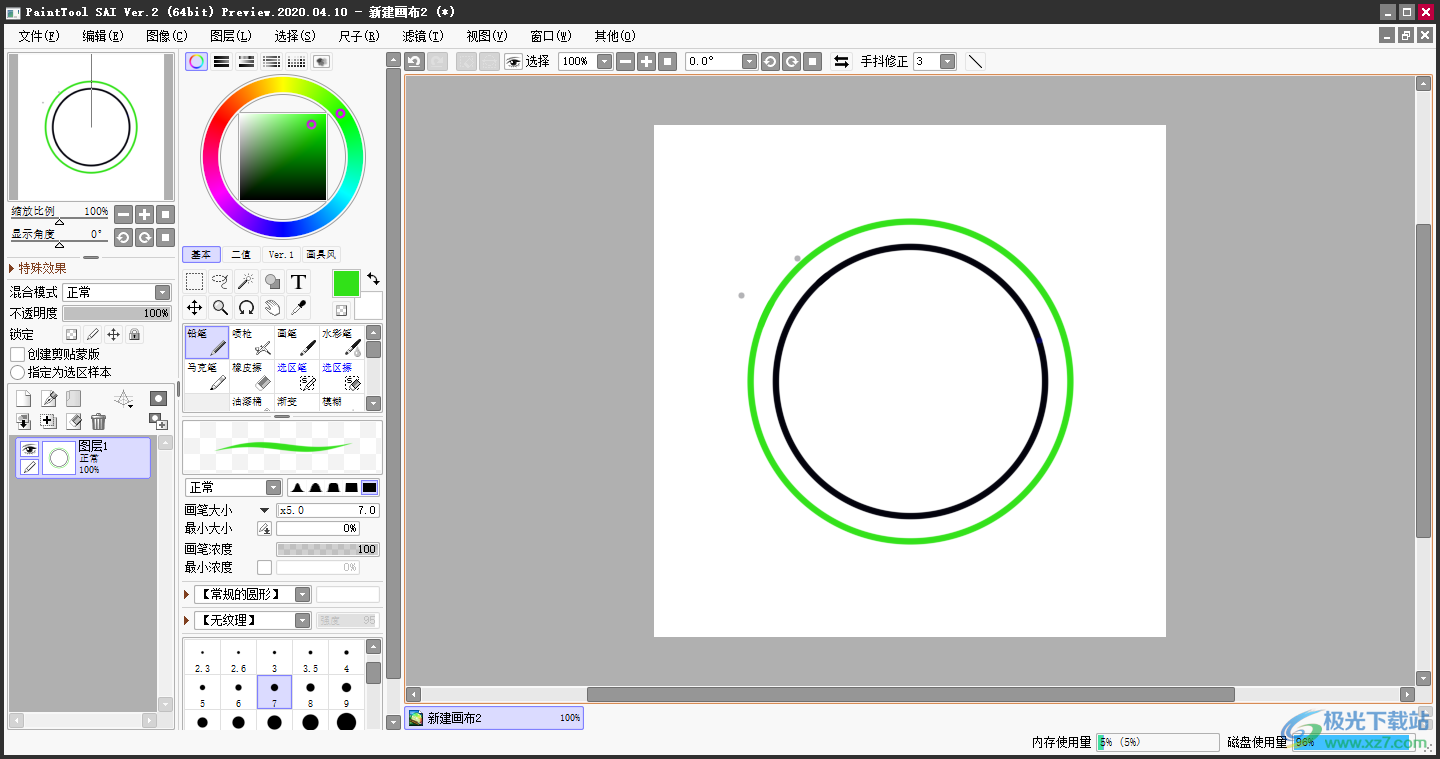
Task: Adjust the 不透明度 opacity slider
Action: coord(117,313)
